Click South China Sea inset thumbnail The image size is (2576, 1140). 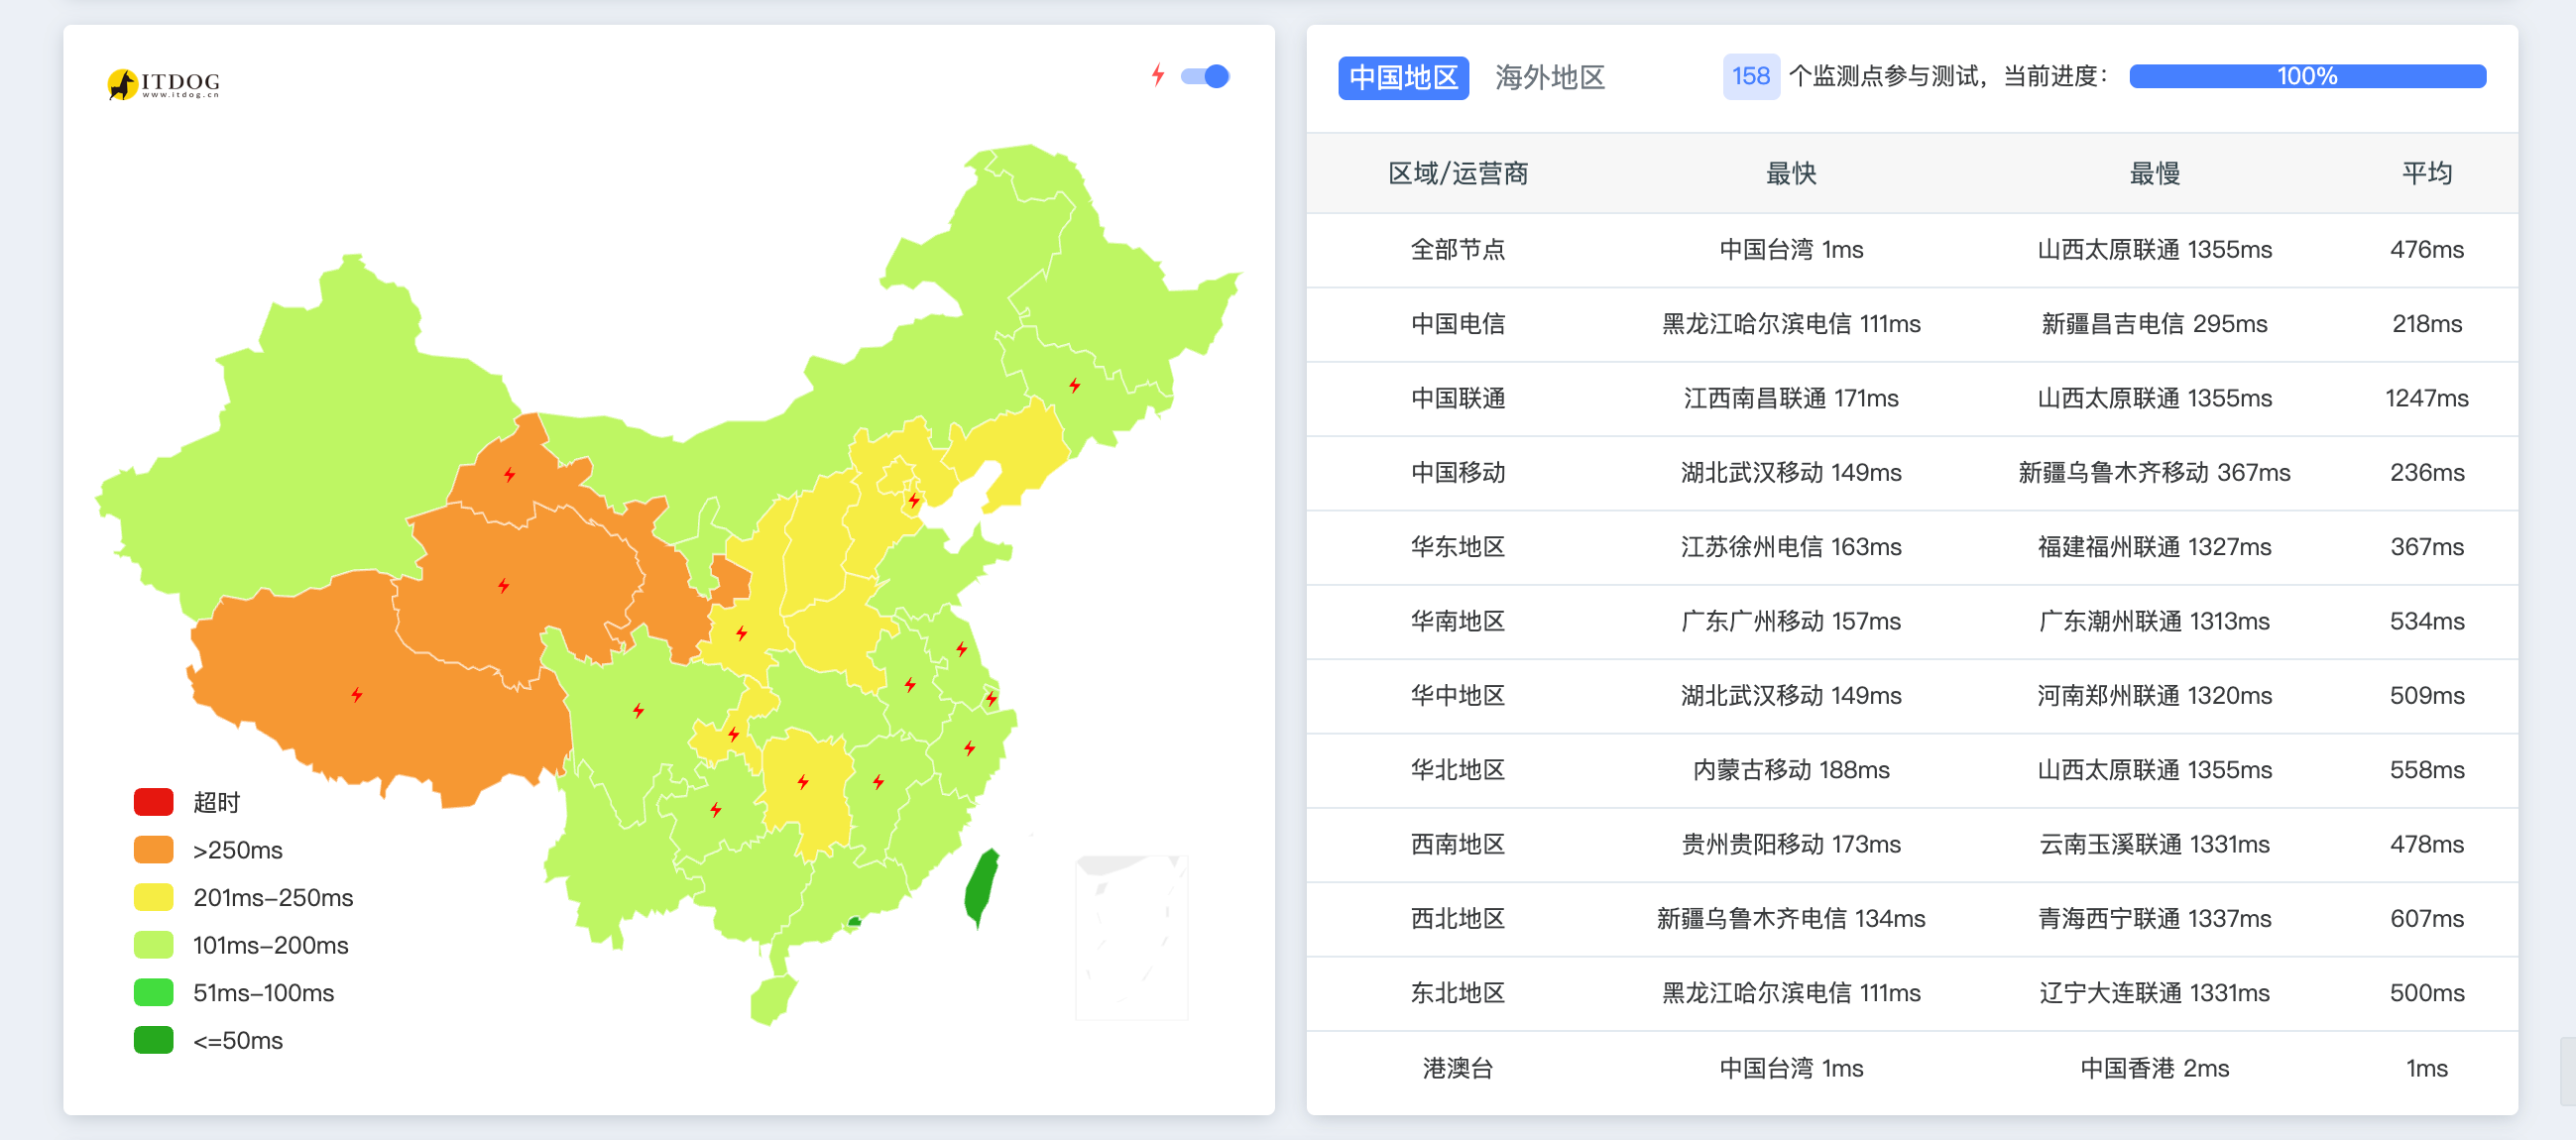tap(1131, 936)
